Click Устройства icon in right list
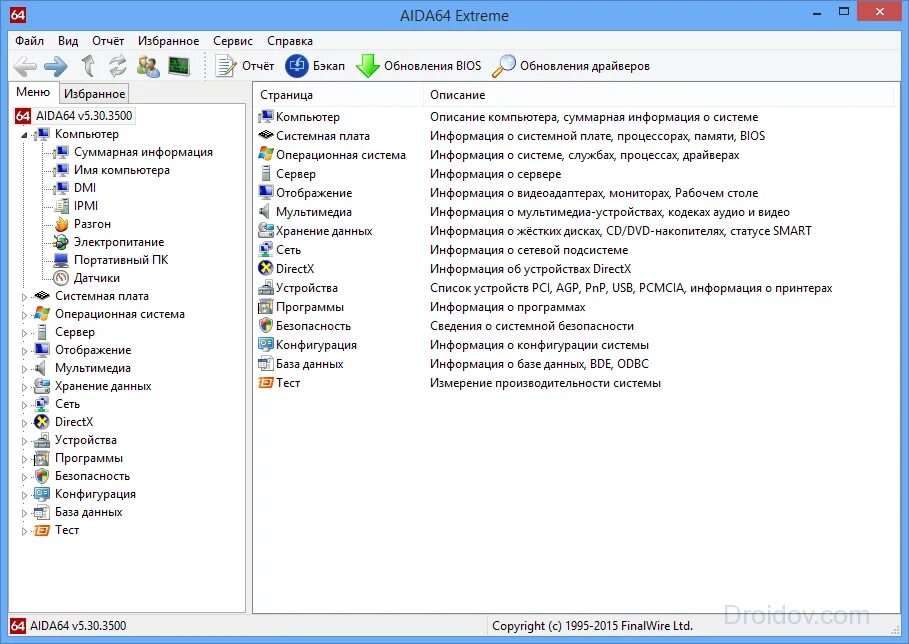 (x=266, y=288)
